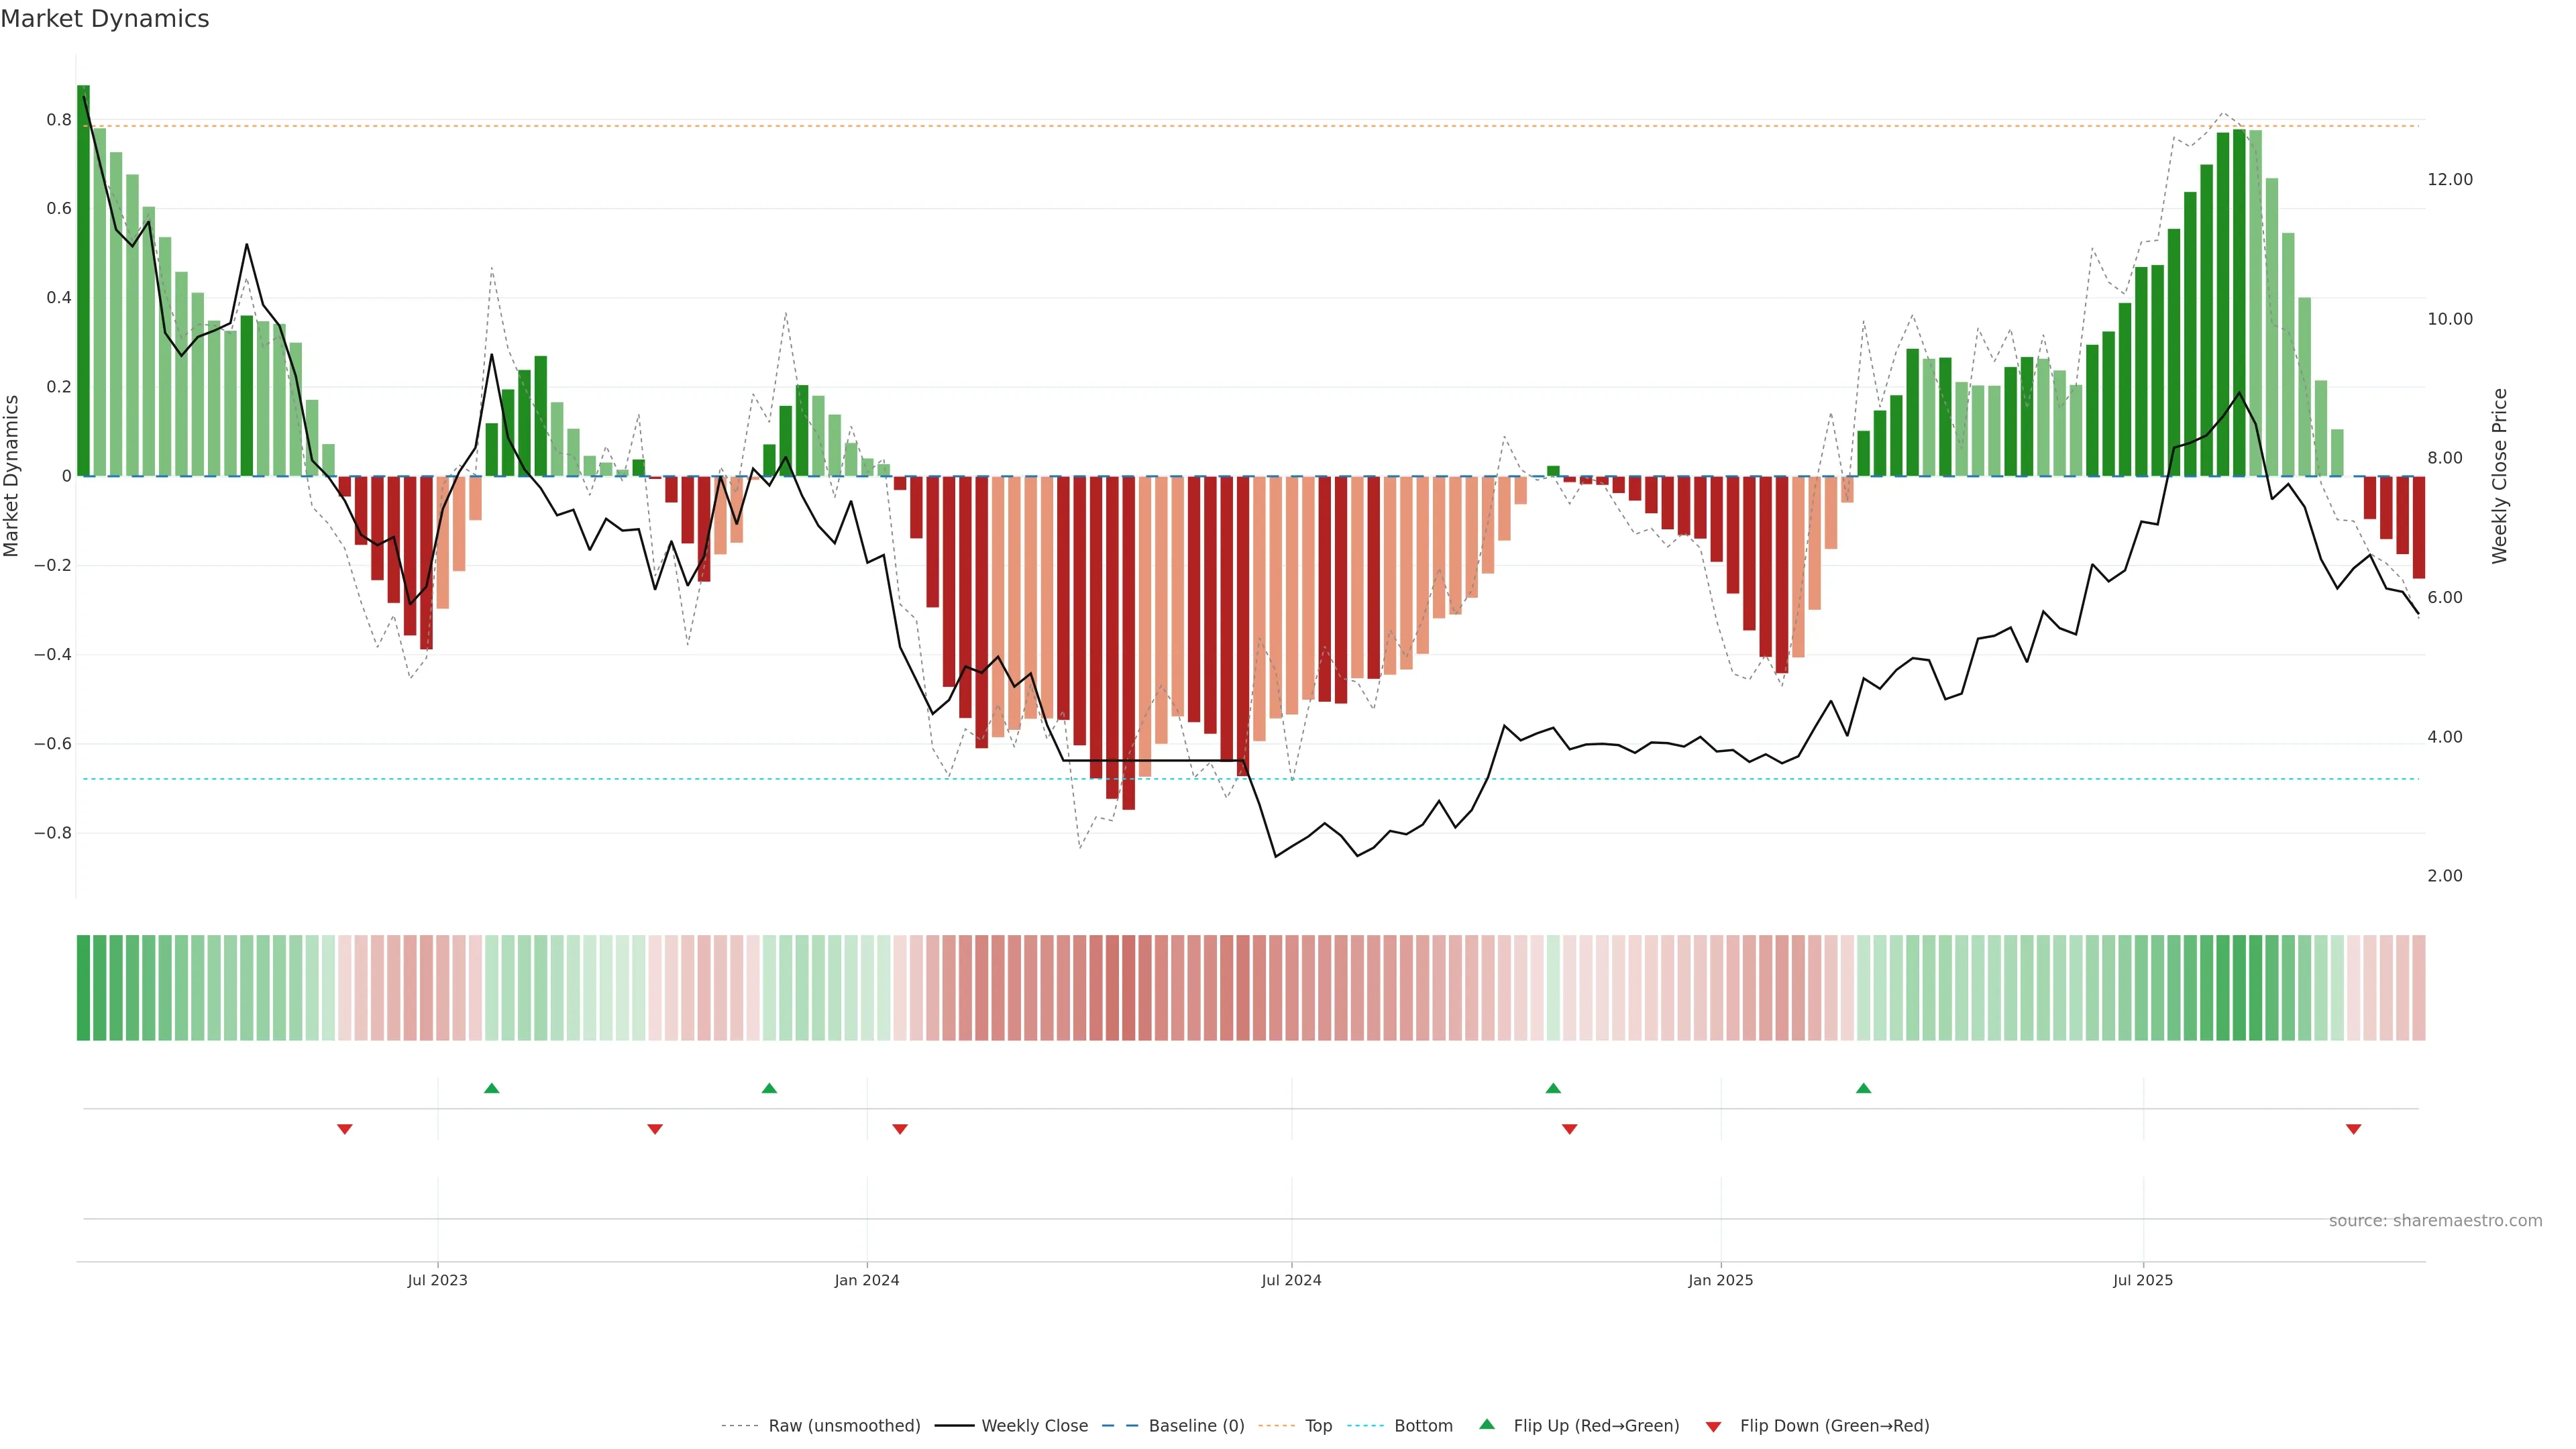
Task: Click the Jan 2025 x-axis label
Action: (x=1720, y=1280)
